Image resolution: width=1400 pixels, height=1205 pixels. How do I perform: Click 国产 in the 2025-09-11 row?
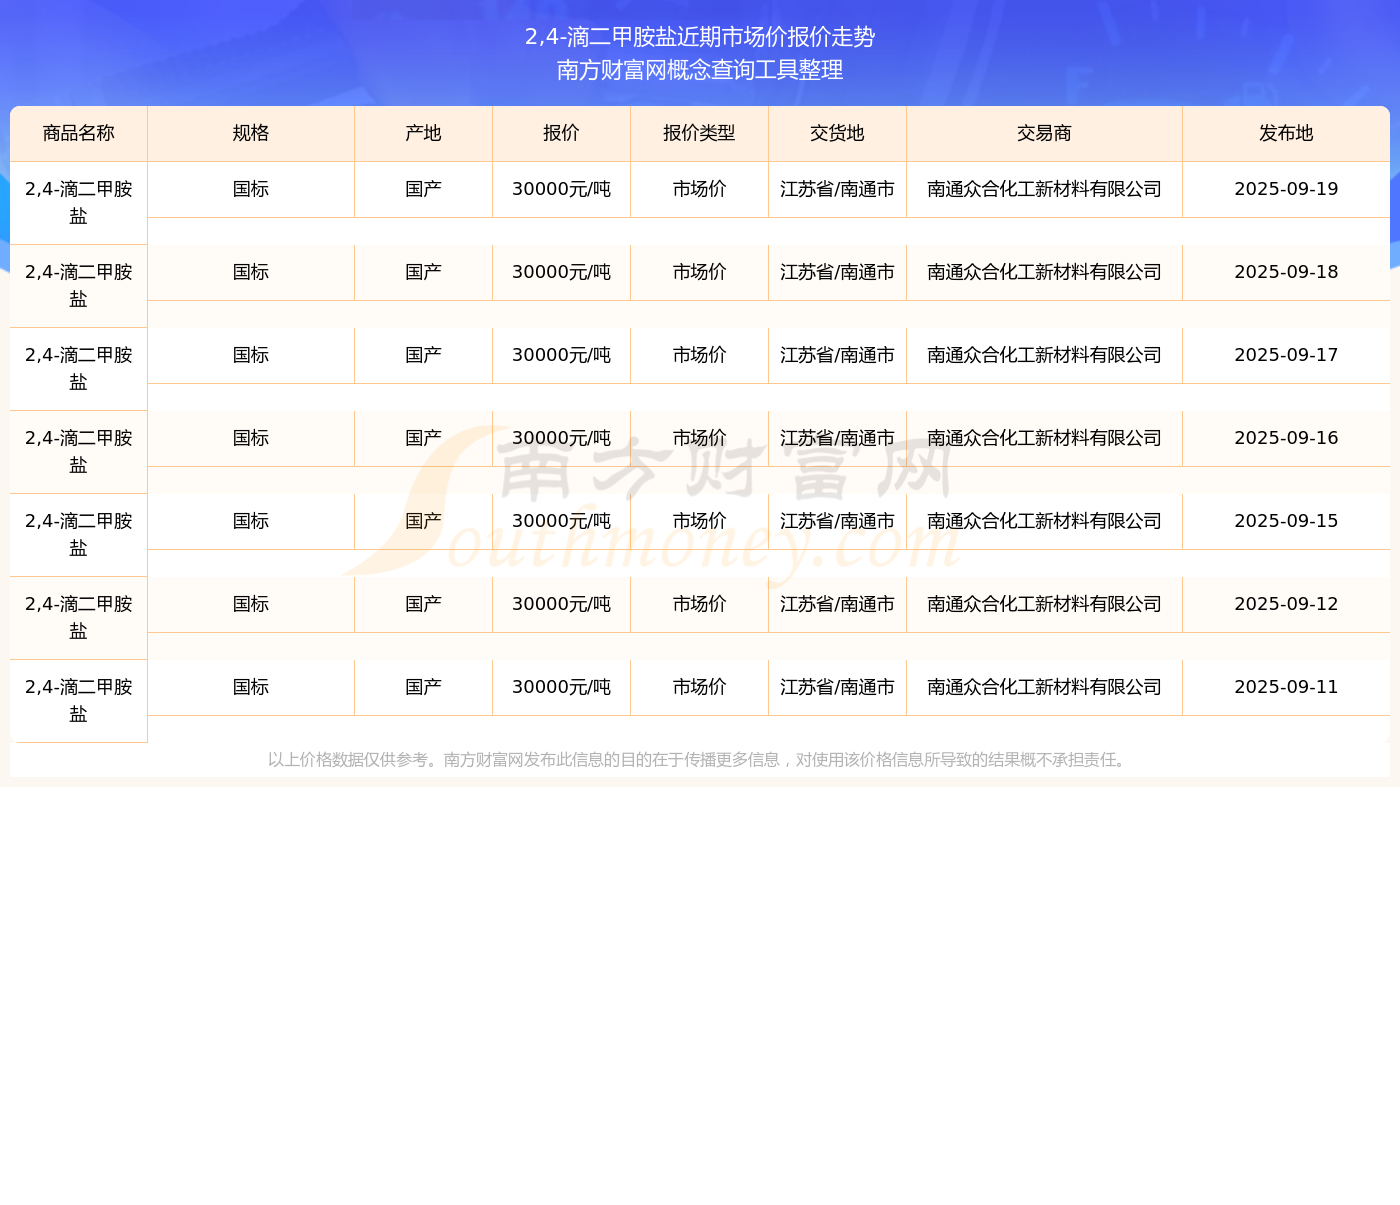(423, 687)
